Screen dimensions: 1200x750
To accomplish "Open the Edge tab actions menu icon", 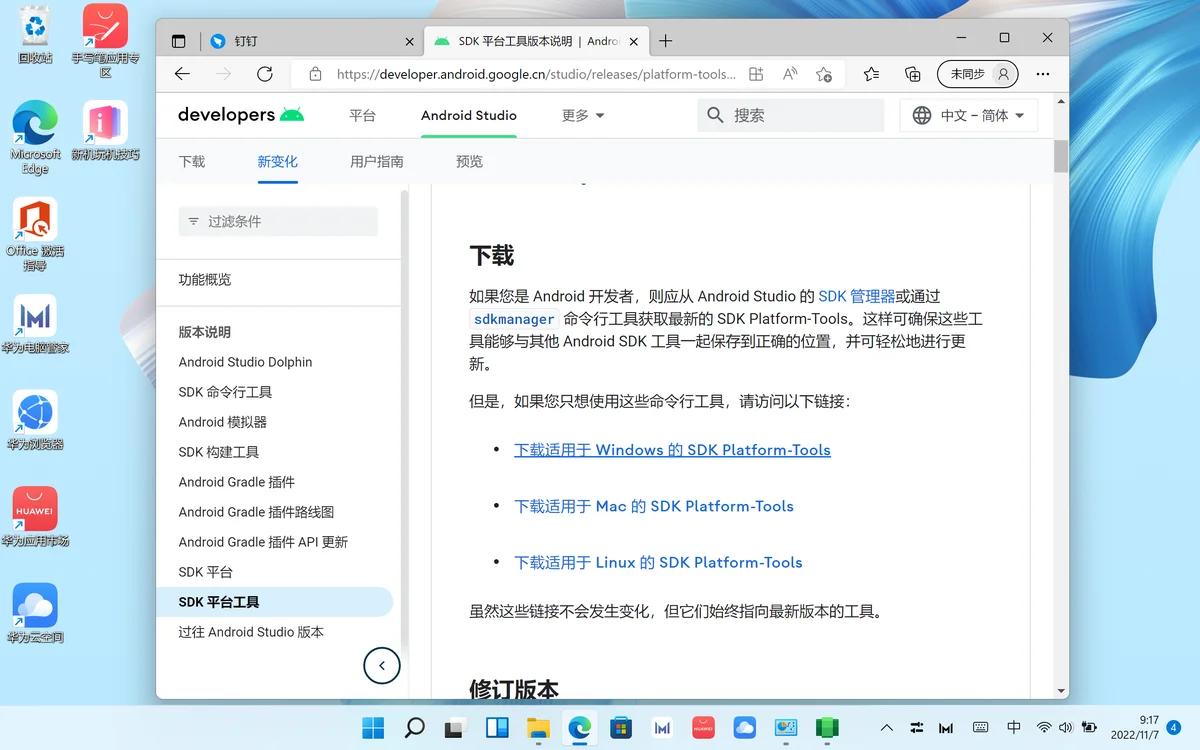I will (179, 41).
